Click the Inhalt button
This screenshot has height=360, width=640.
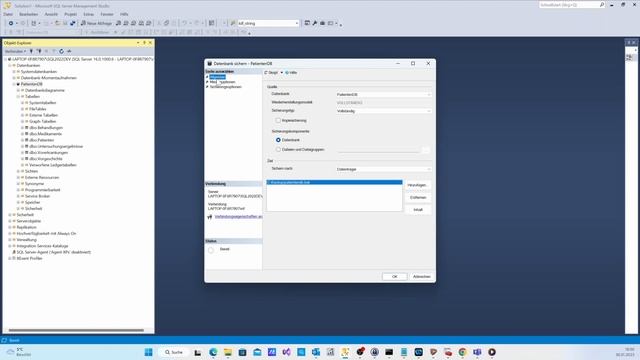[418, 210]
